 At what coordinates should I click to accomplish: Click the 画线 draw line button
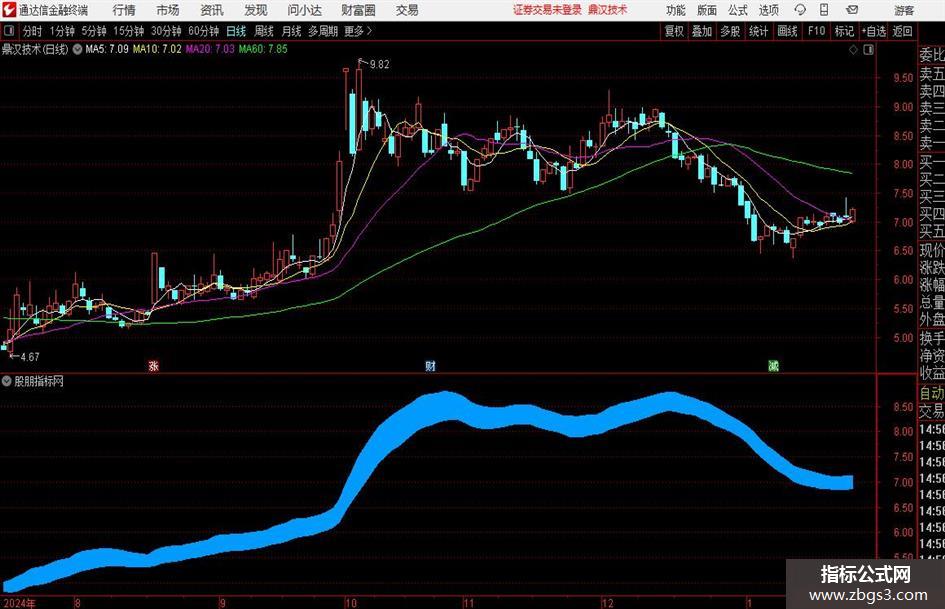(787, 31)
